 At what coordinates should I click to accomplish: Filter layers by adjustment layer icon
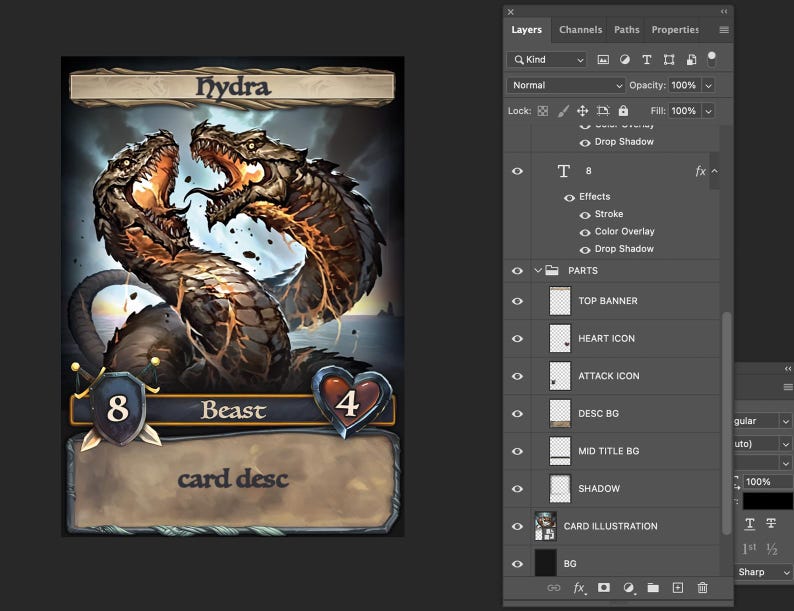pyautogui.click(x=625, y=60)
